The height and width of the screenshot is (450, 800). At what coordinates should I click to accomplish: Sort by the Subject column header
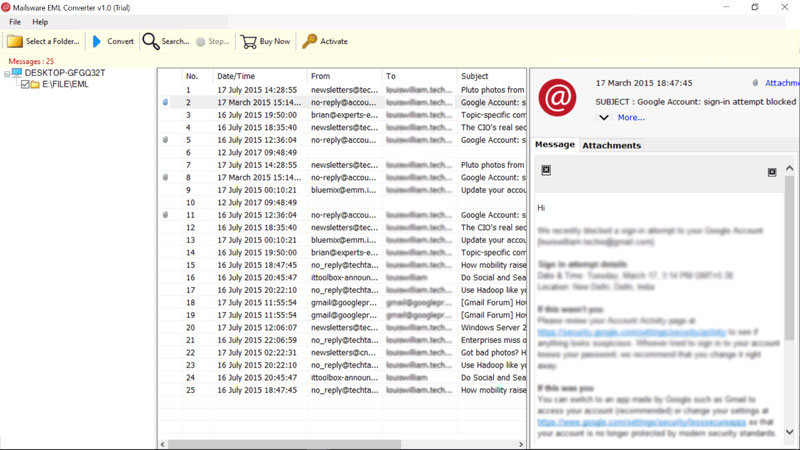[x=491, y=76]
